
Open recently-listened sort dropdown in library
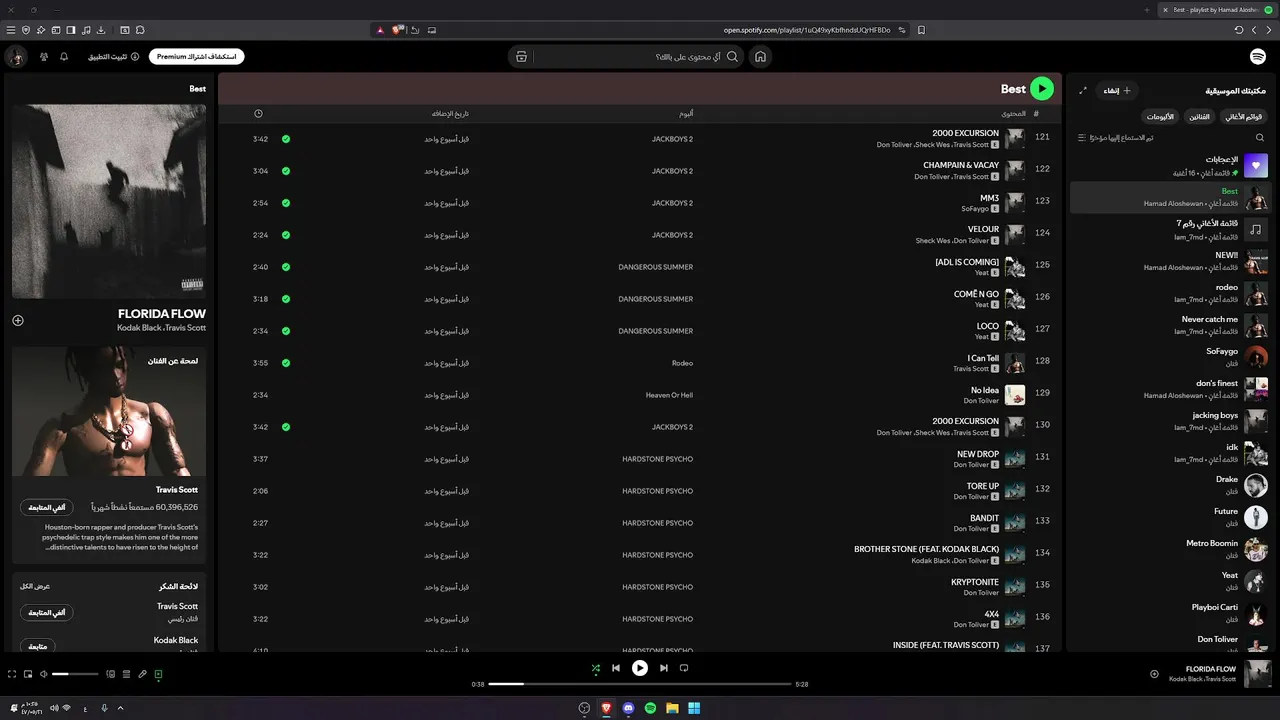point(1115,137)
